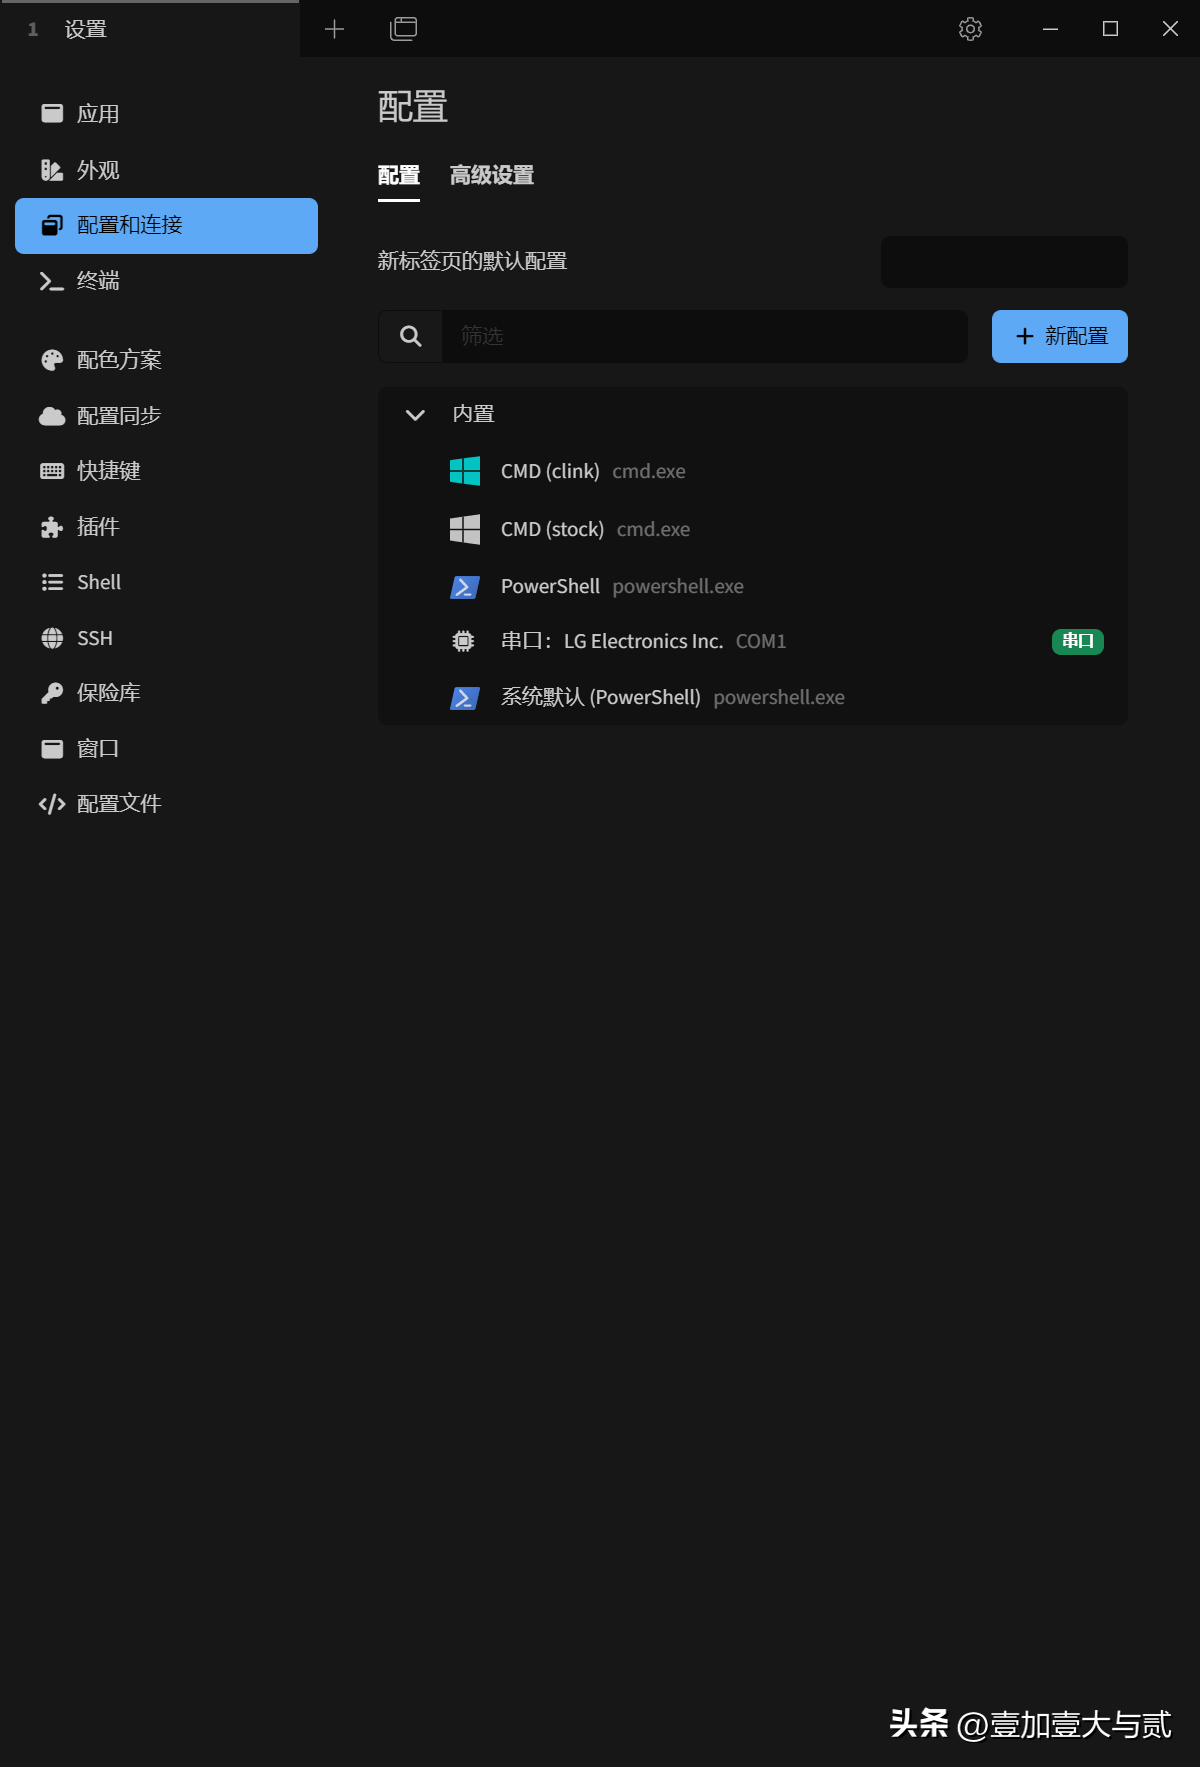This screenshot has height=1767, width=1200.
Task: Open the 应用 settings section
Action: pyautogui.click(x=166, y=114)
